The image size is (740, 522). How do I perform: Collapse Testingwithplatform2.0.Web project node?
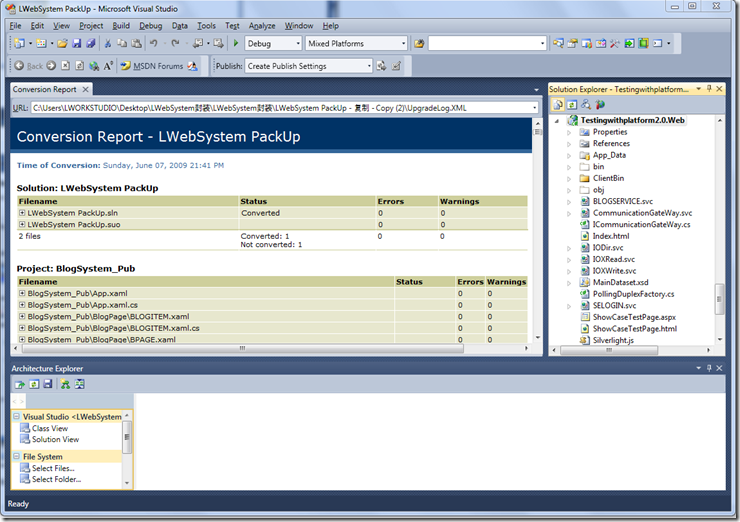pos(557,121)
